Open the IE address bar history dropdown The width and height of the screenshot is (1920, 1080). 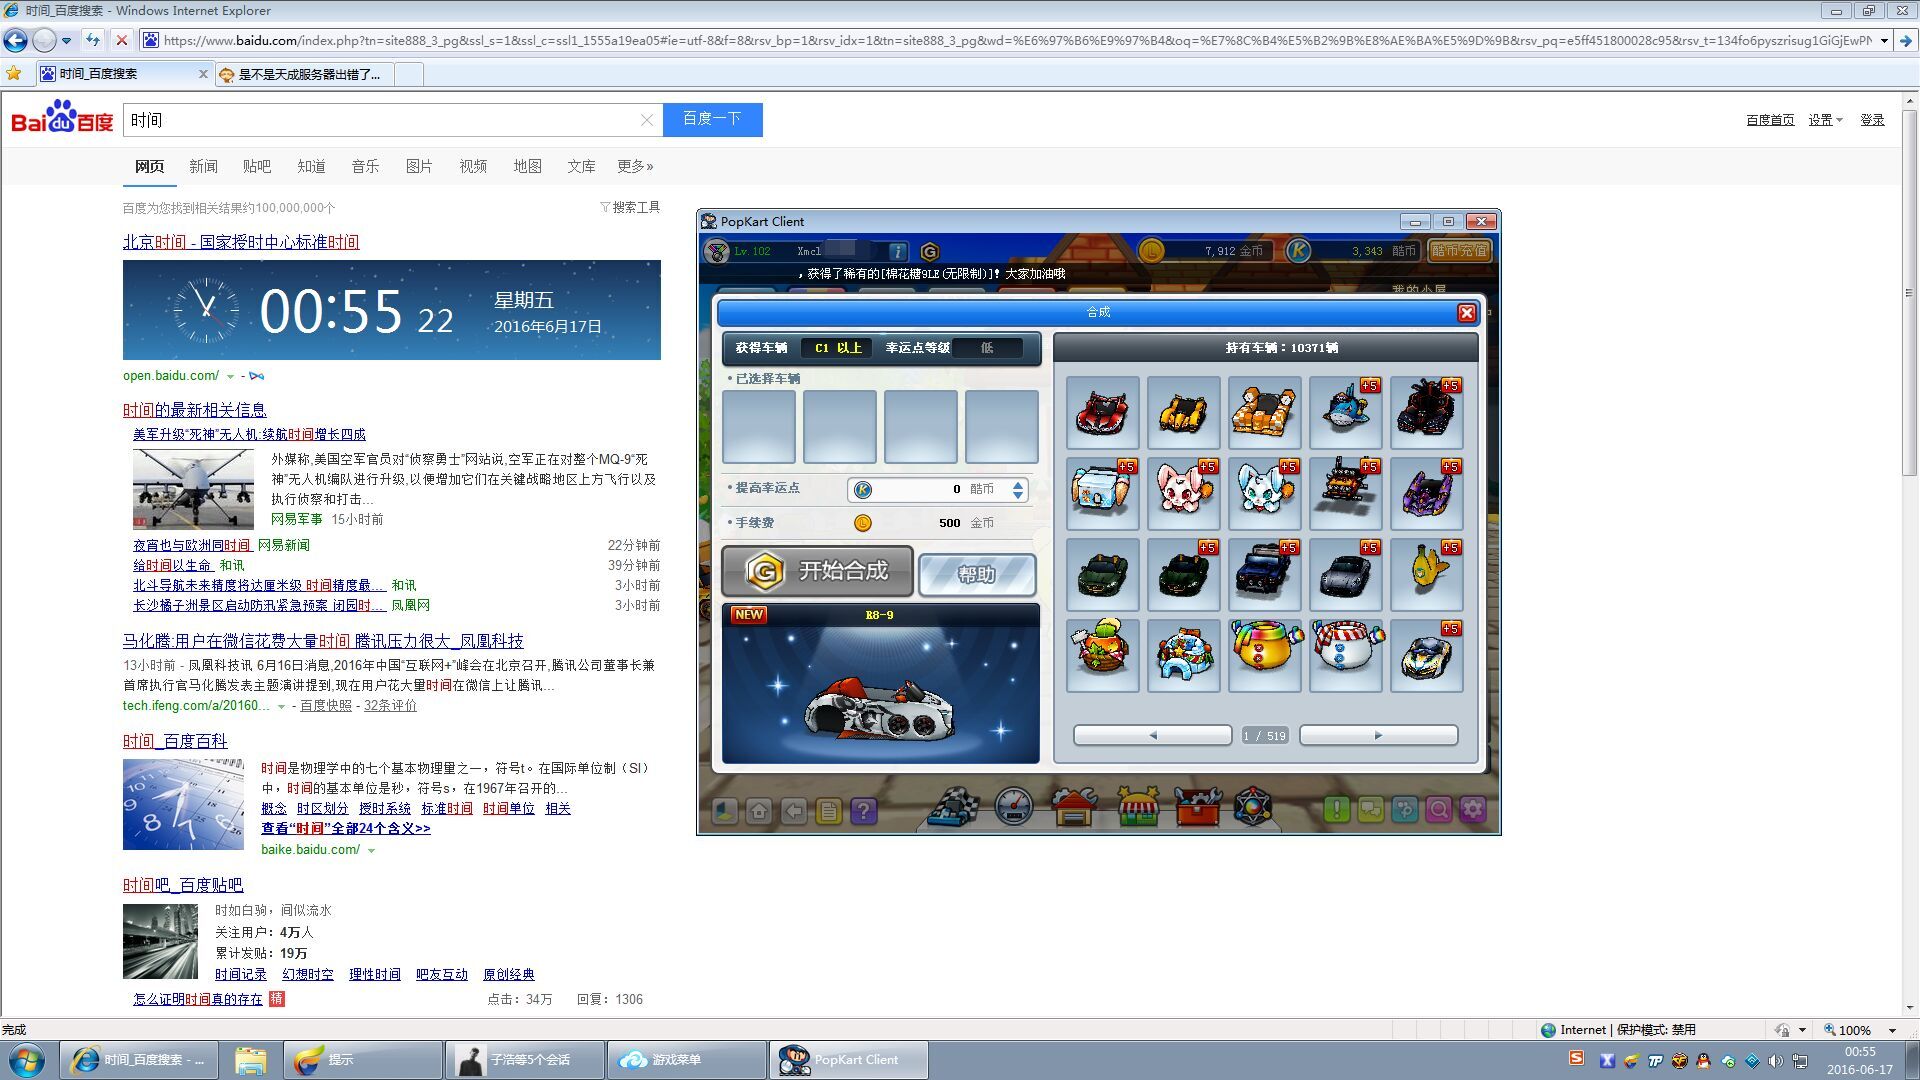pos(1884,41)
